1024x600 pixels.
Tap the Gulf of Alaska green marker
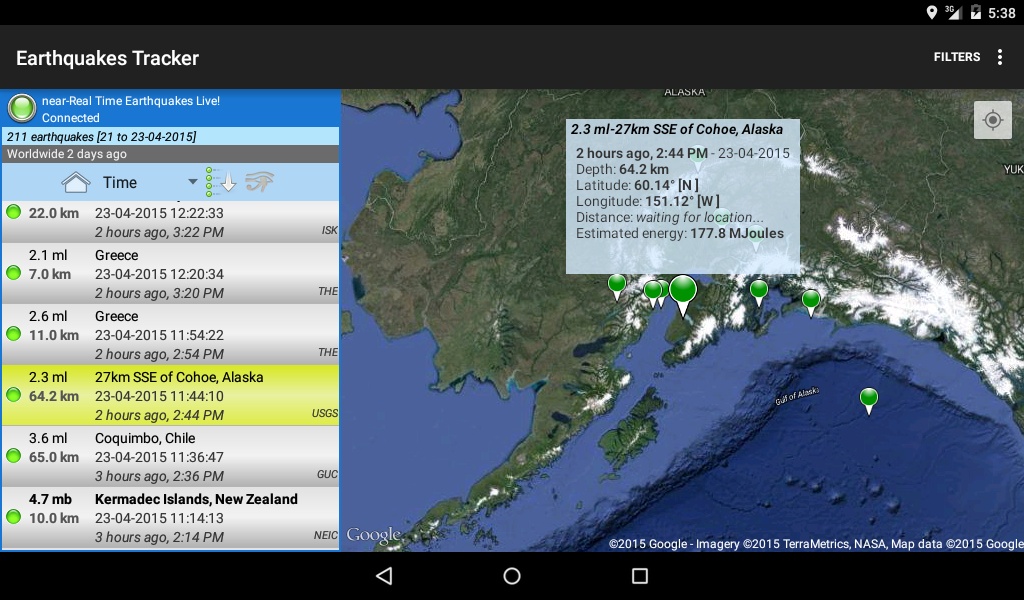869,400
